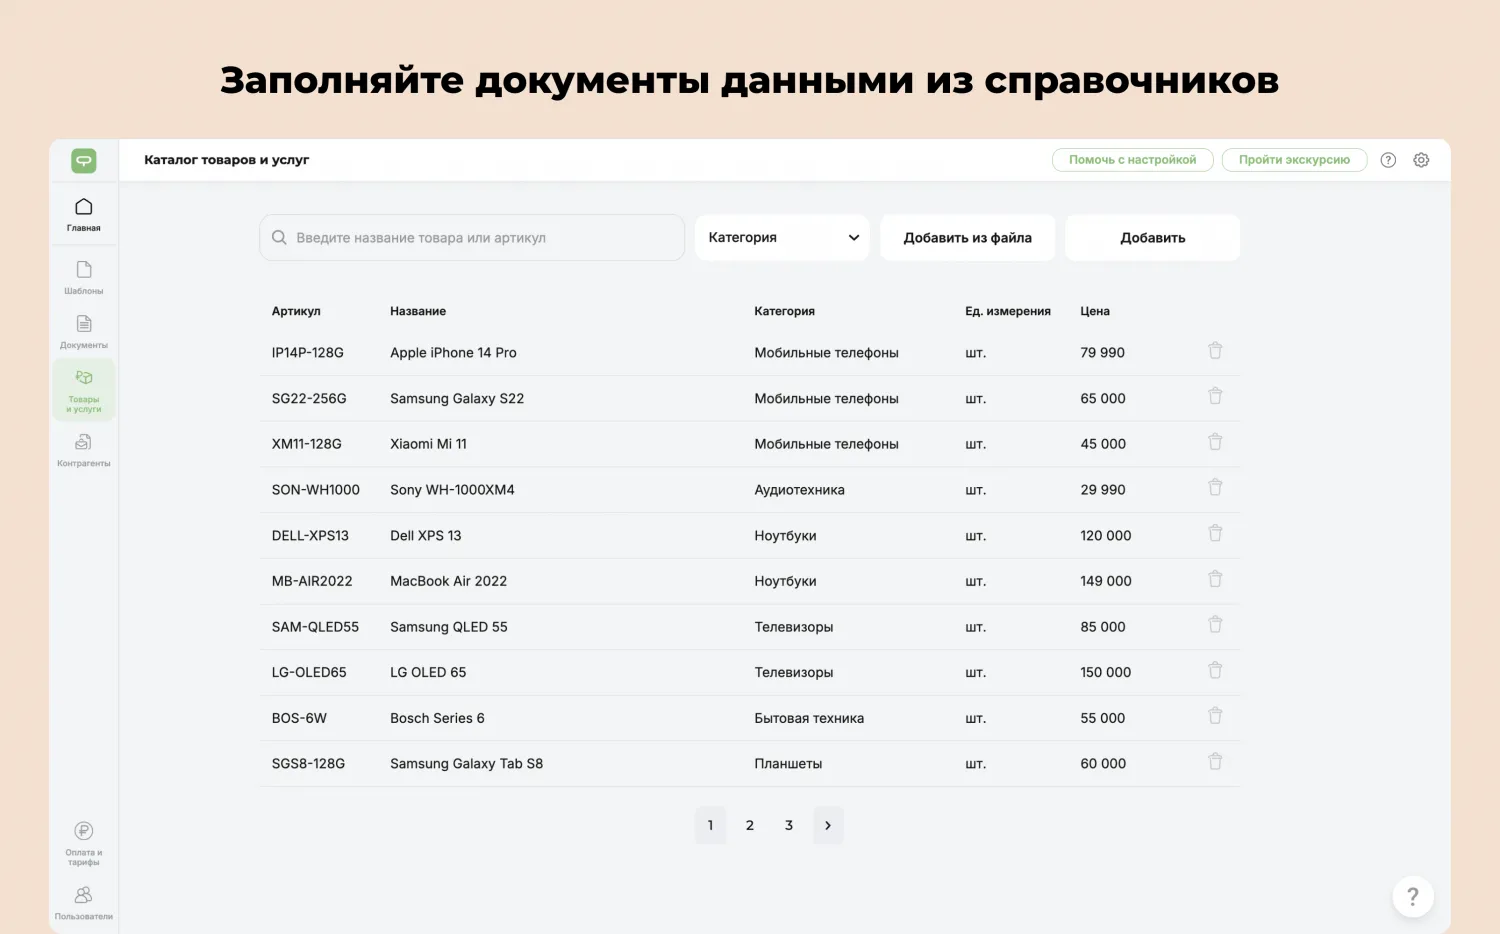Click Добавить из файла button
The width and height of the screenshot is (1500, 934).
pos(967,238)
